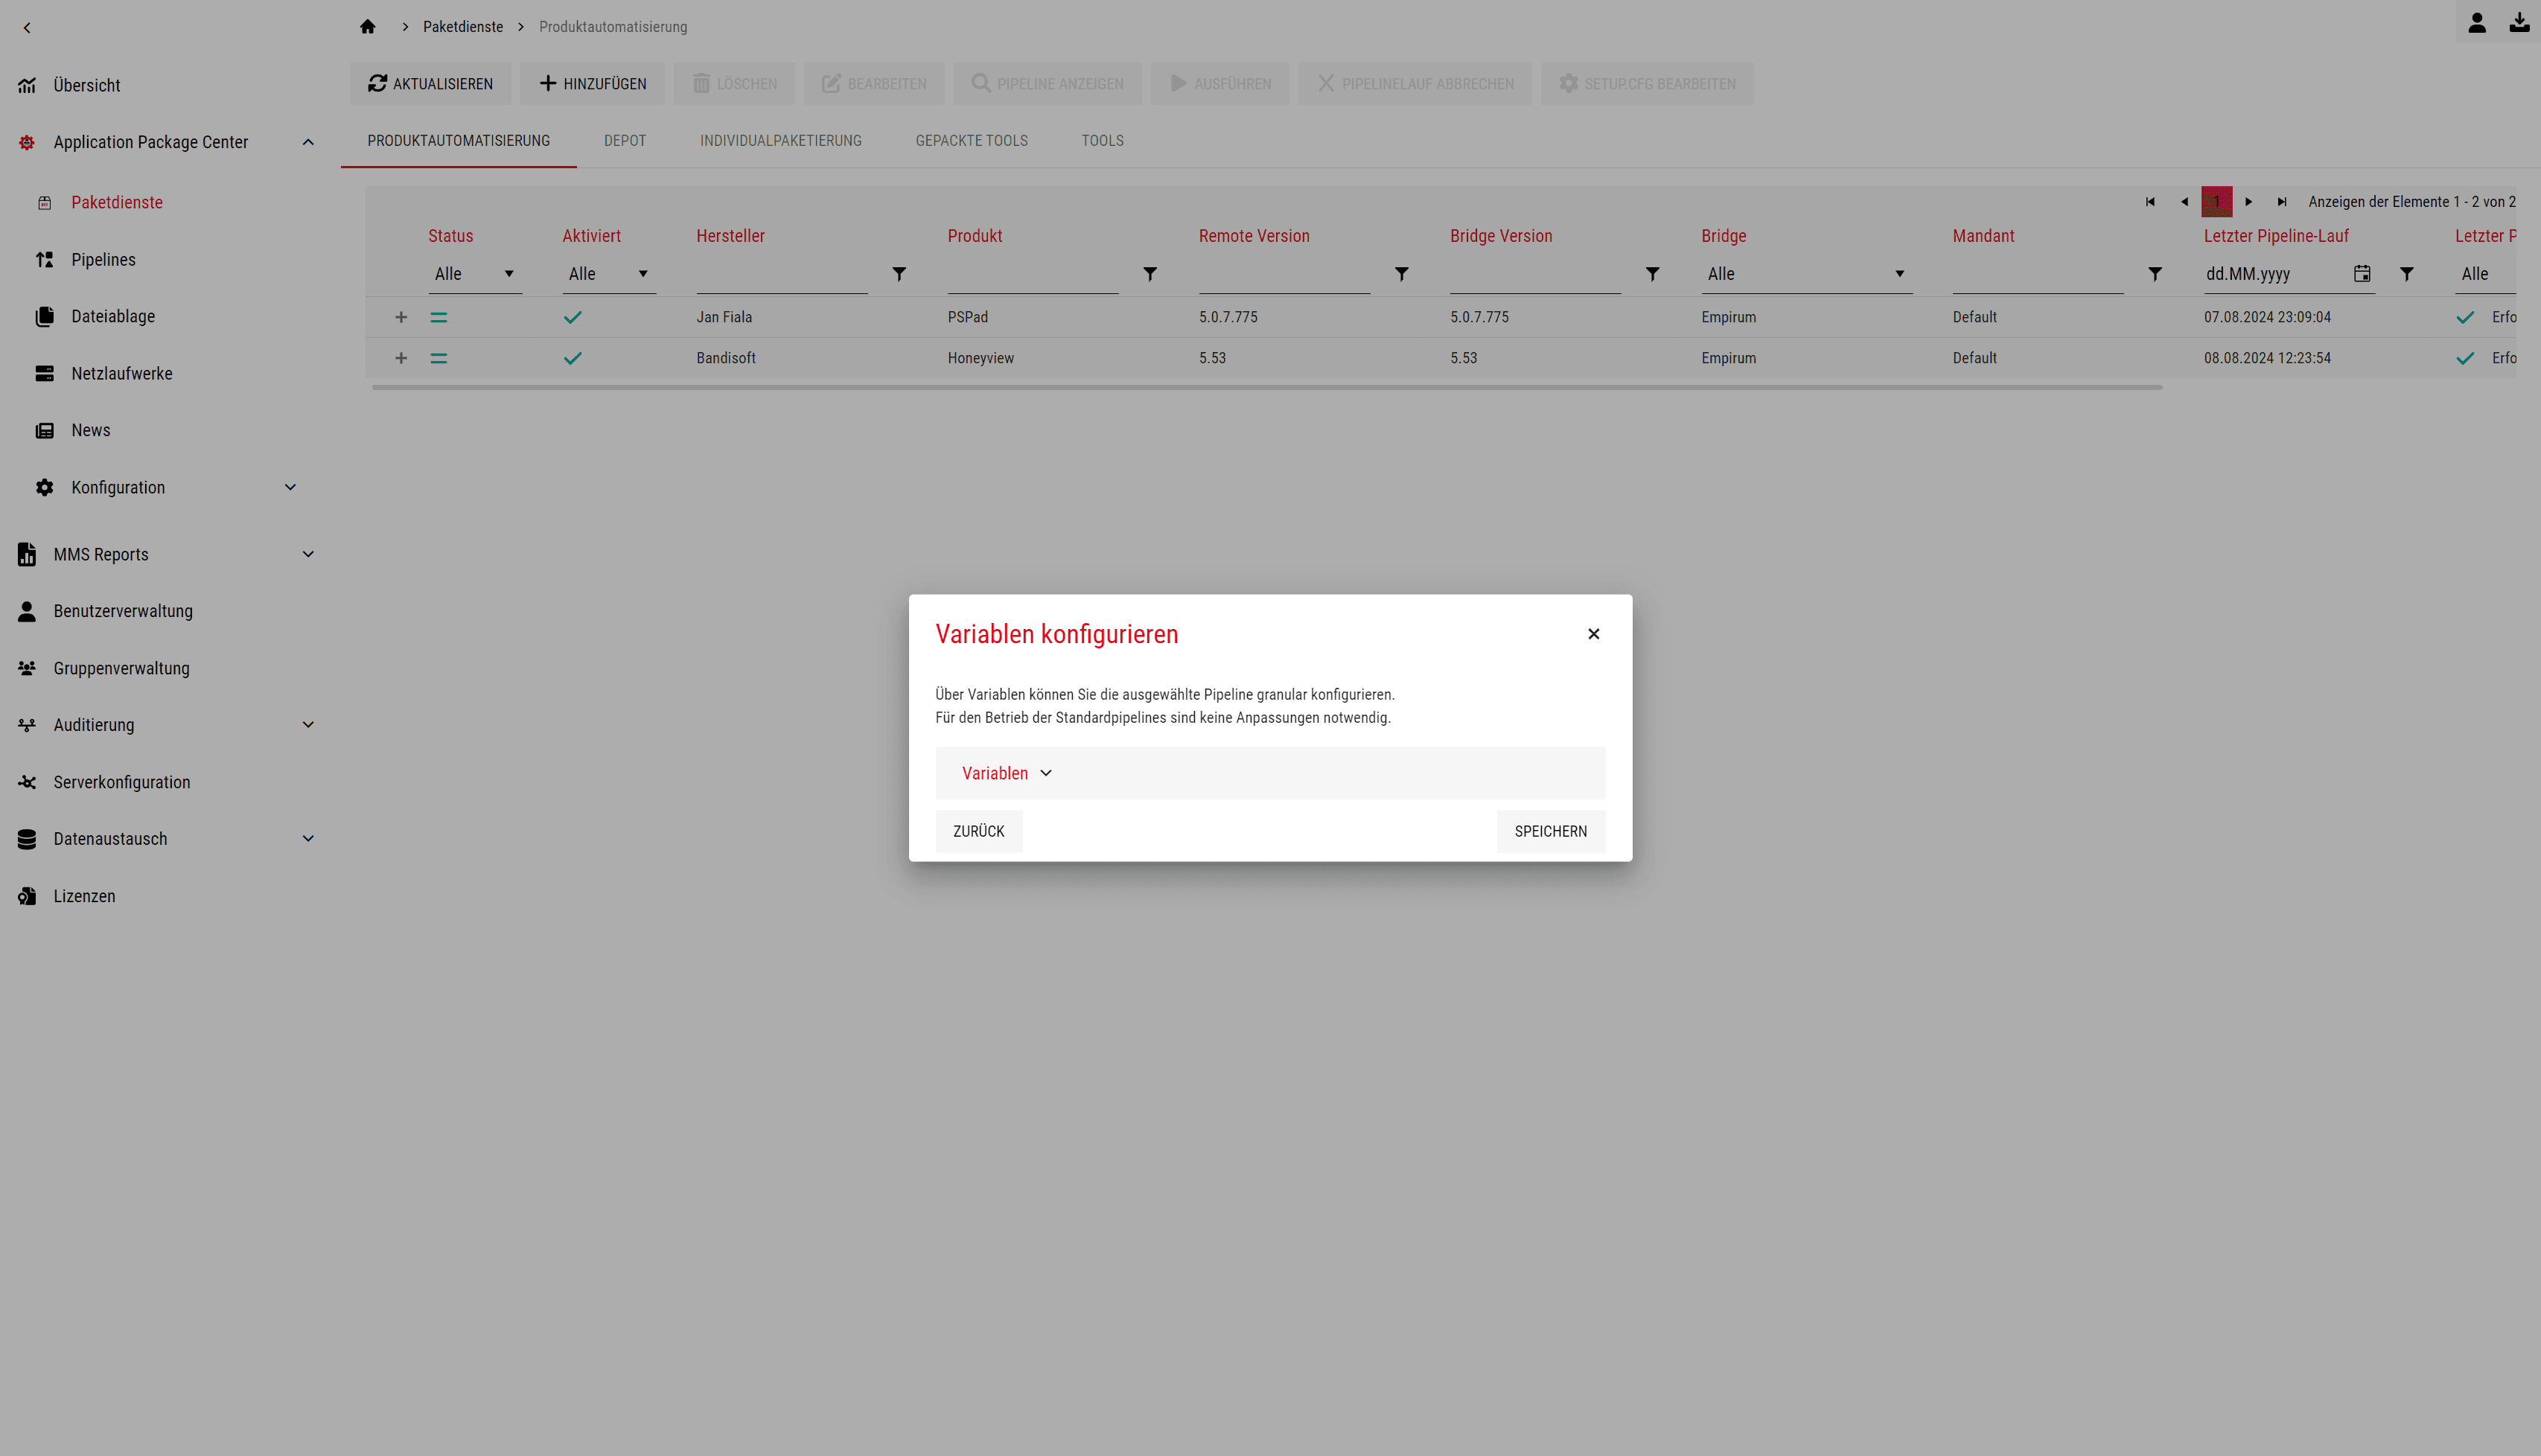Expand the PSPad row

[401, 317]
